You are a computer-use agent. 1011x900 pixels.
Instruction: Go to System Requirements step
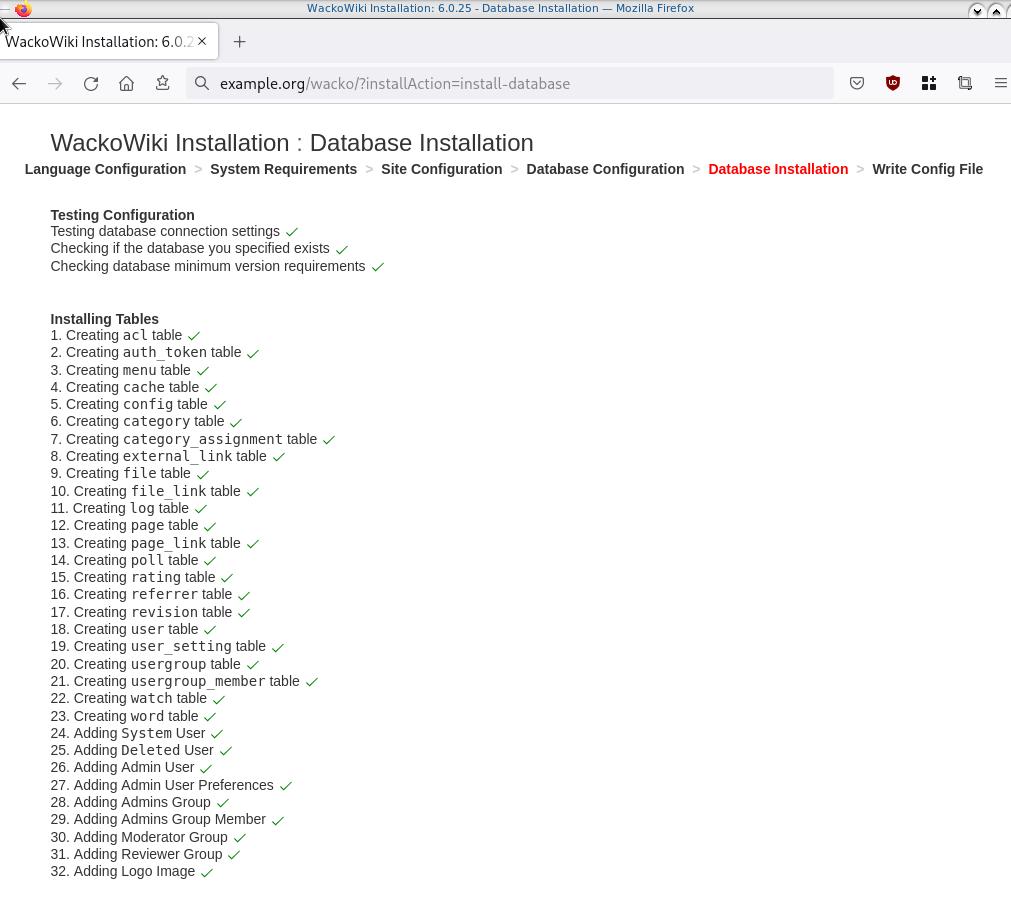pyautogui.click(x=283, y=169)
